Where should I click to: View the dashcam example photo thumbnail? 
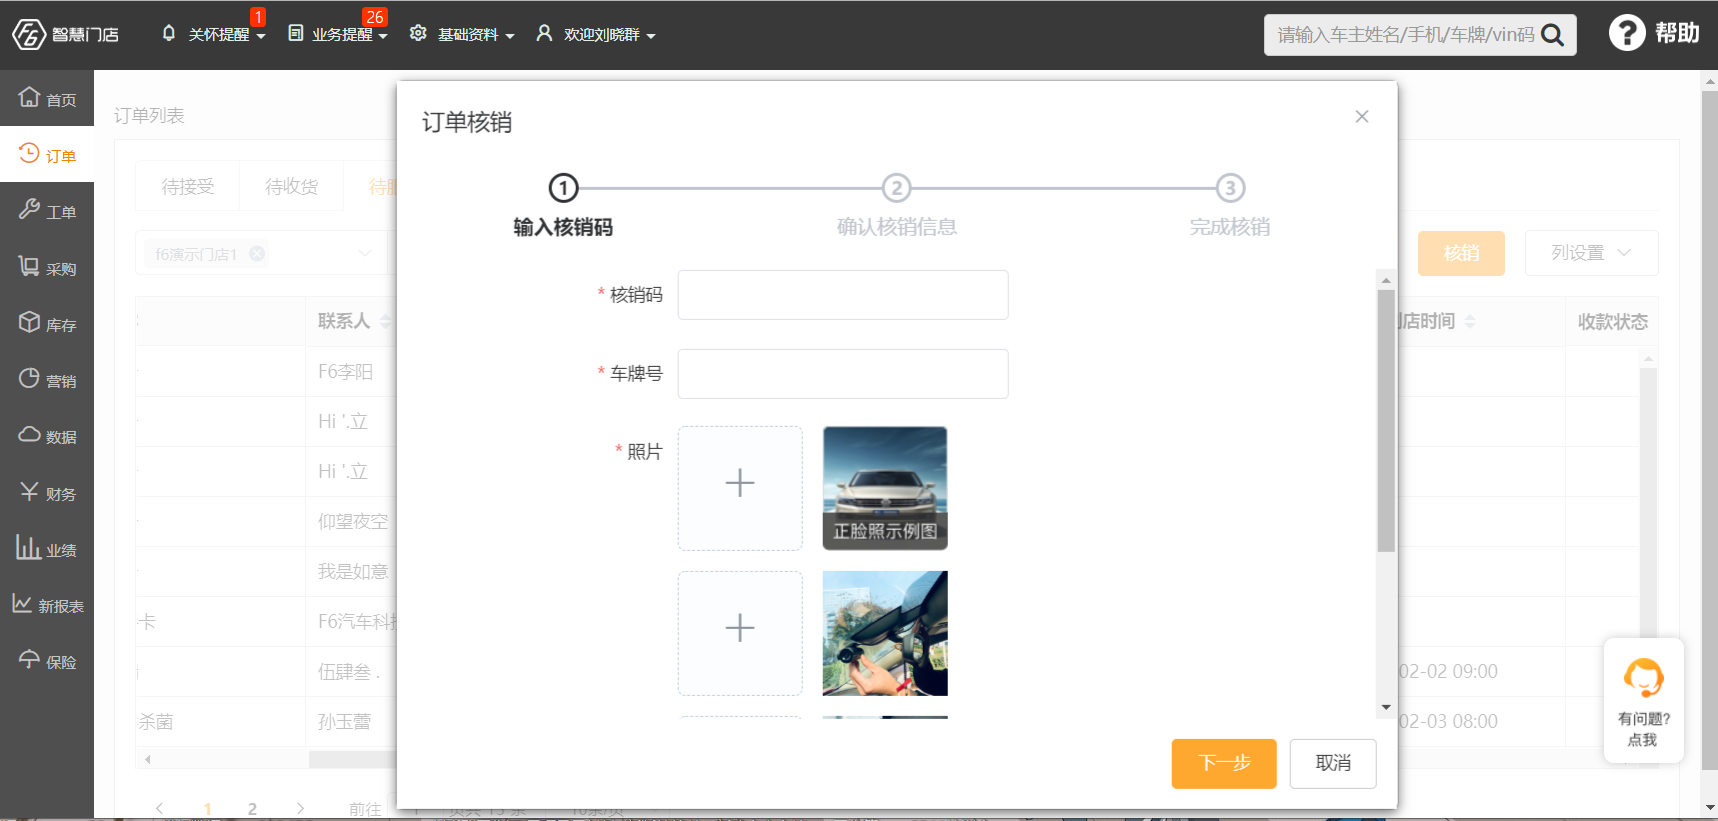click(885, 633)
